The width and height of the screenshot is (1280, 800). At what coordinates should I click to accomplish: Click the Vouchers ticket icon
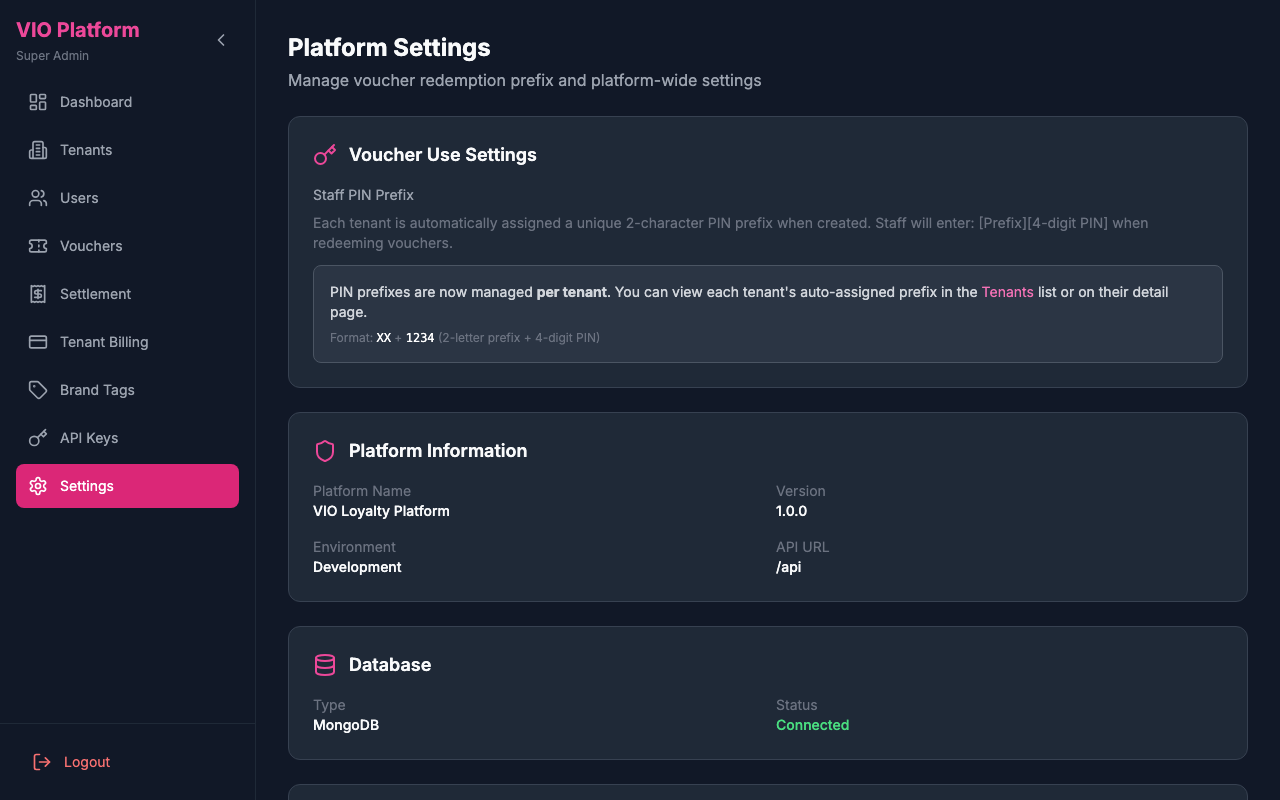[38, 245]
